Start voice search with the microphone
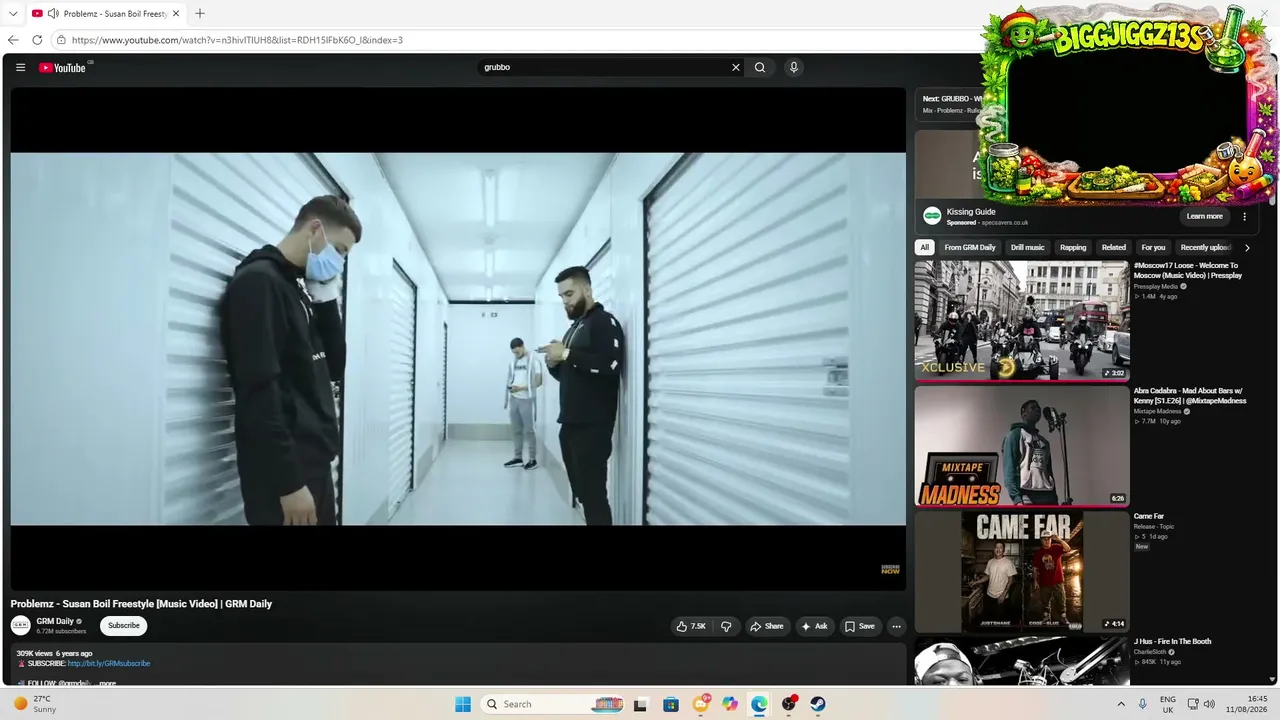The image size is (1280, 720). coord(794,68)
